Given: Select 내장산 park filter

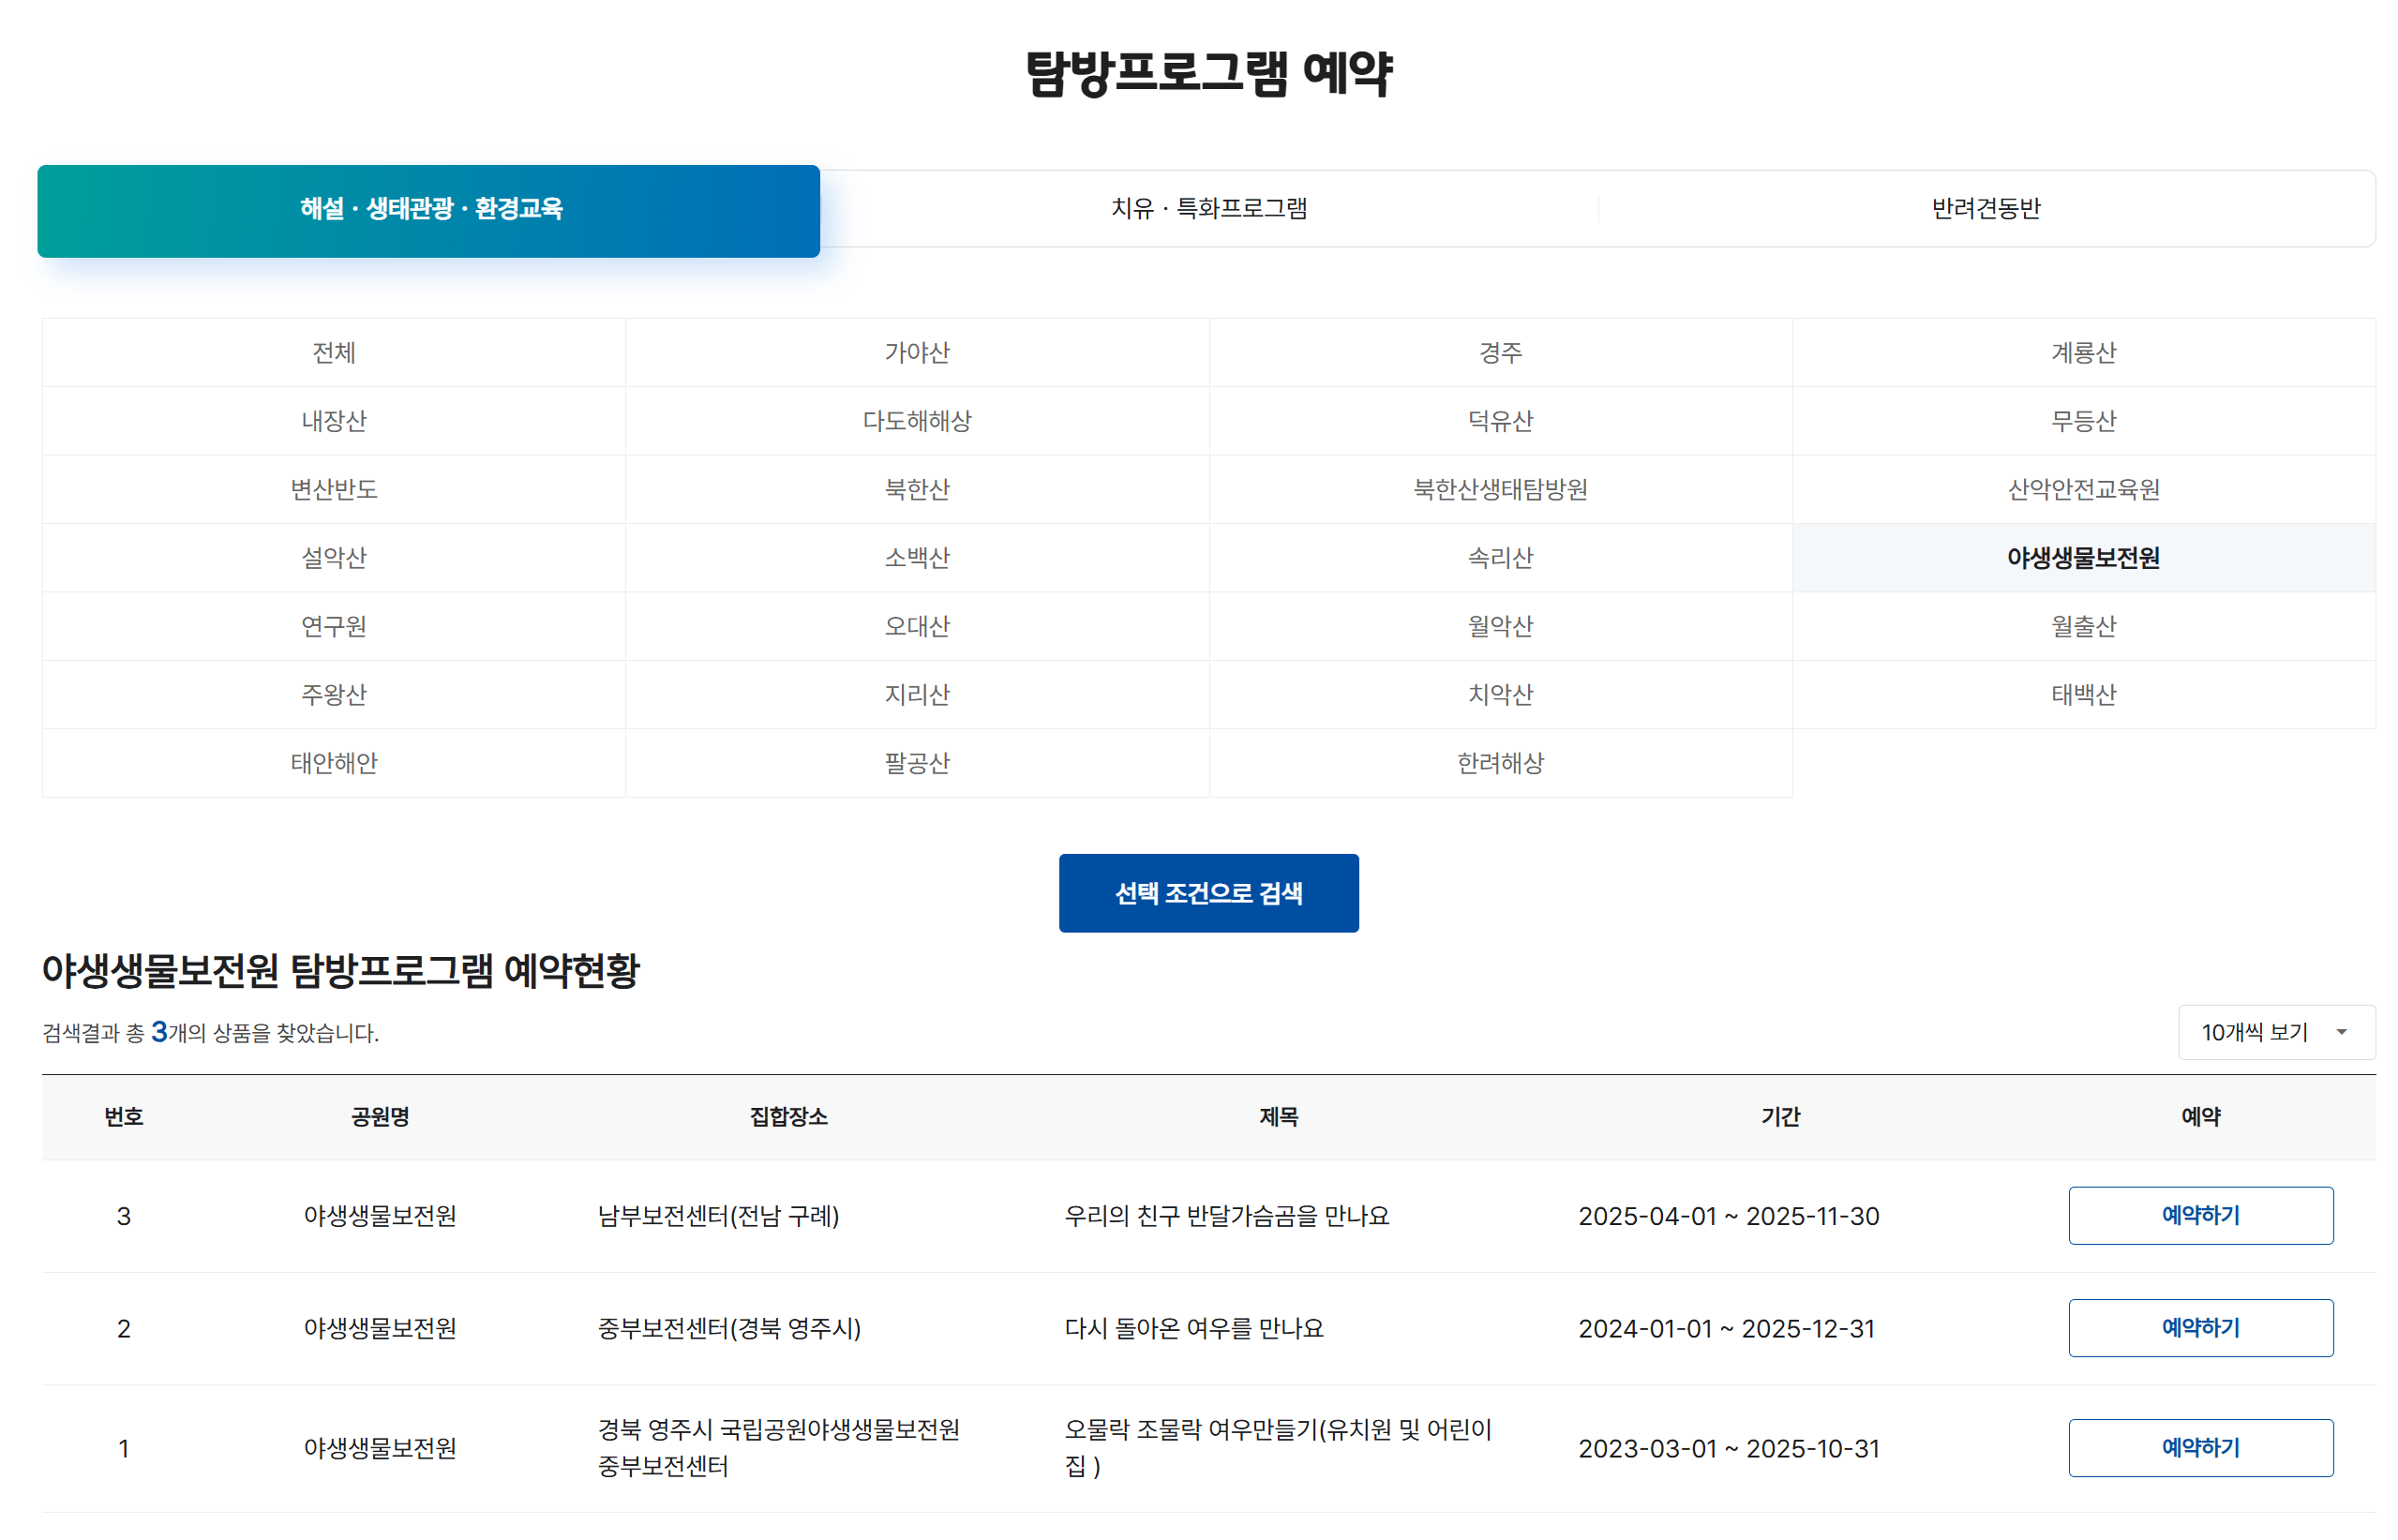Looking at the screenshot, I should coord(334,420).
